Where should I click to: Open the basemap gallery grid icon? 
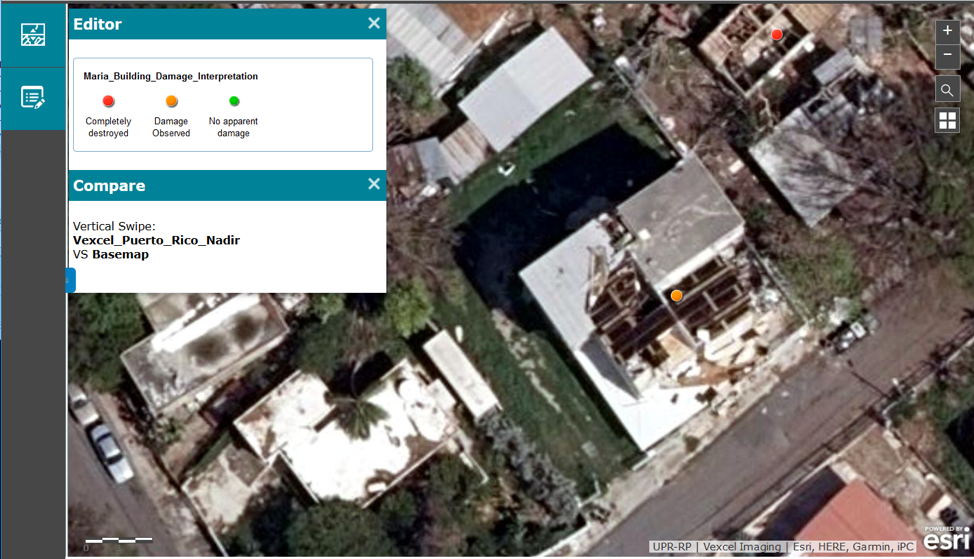tap(947, 120)
